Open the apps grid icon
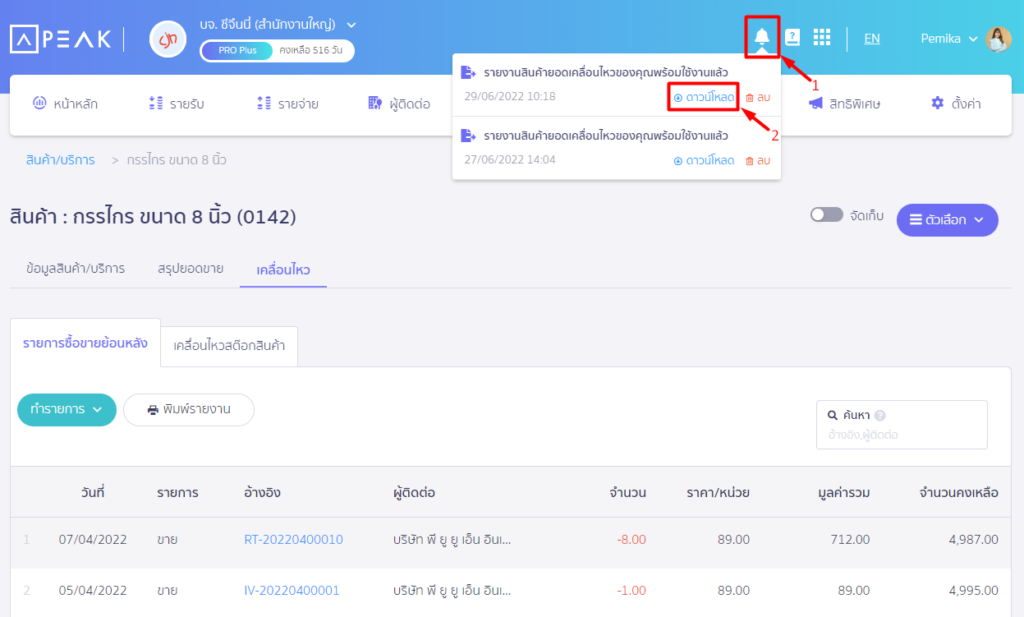 (x=822, y=38)
